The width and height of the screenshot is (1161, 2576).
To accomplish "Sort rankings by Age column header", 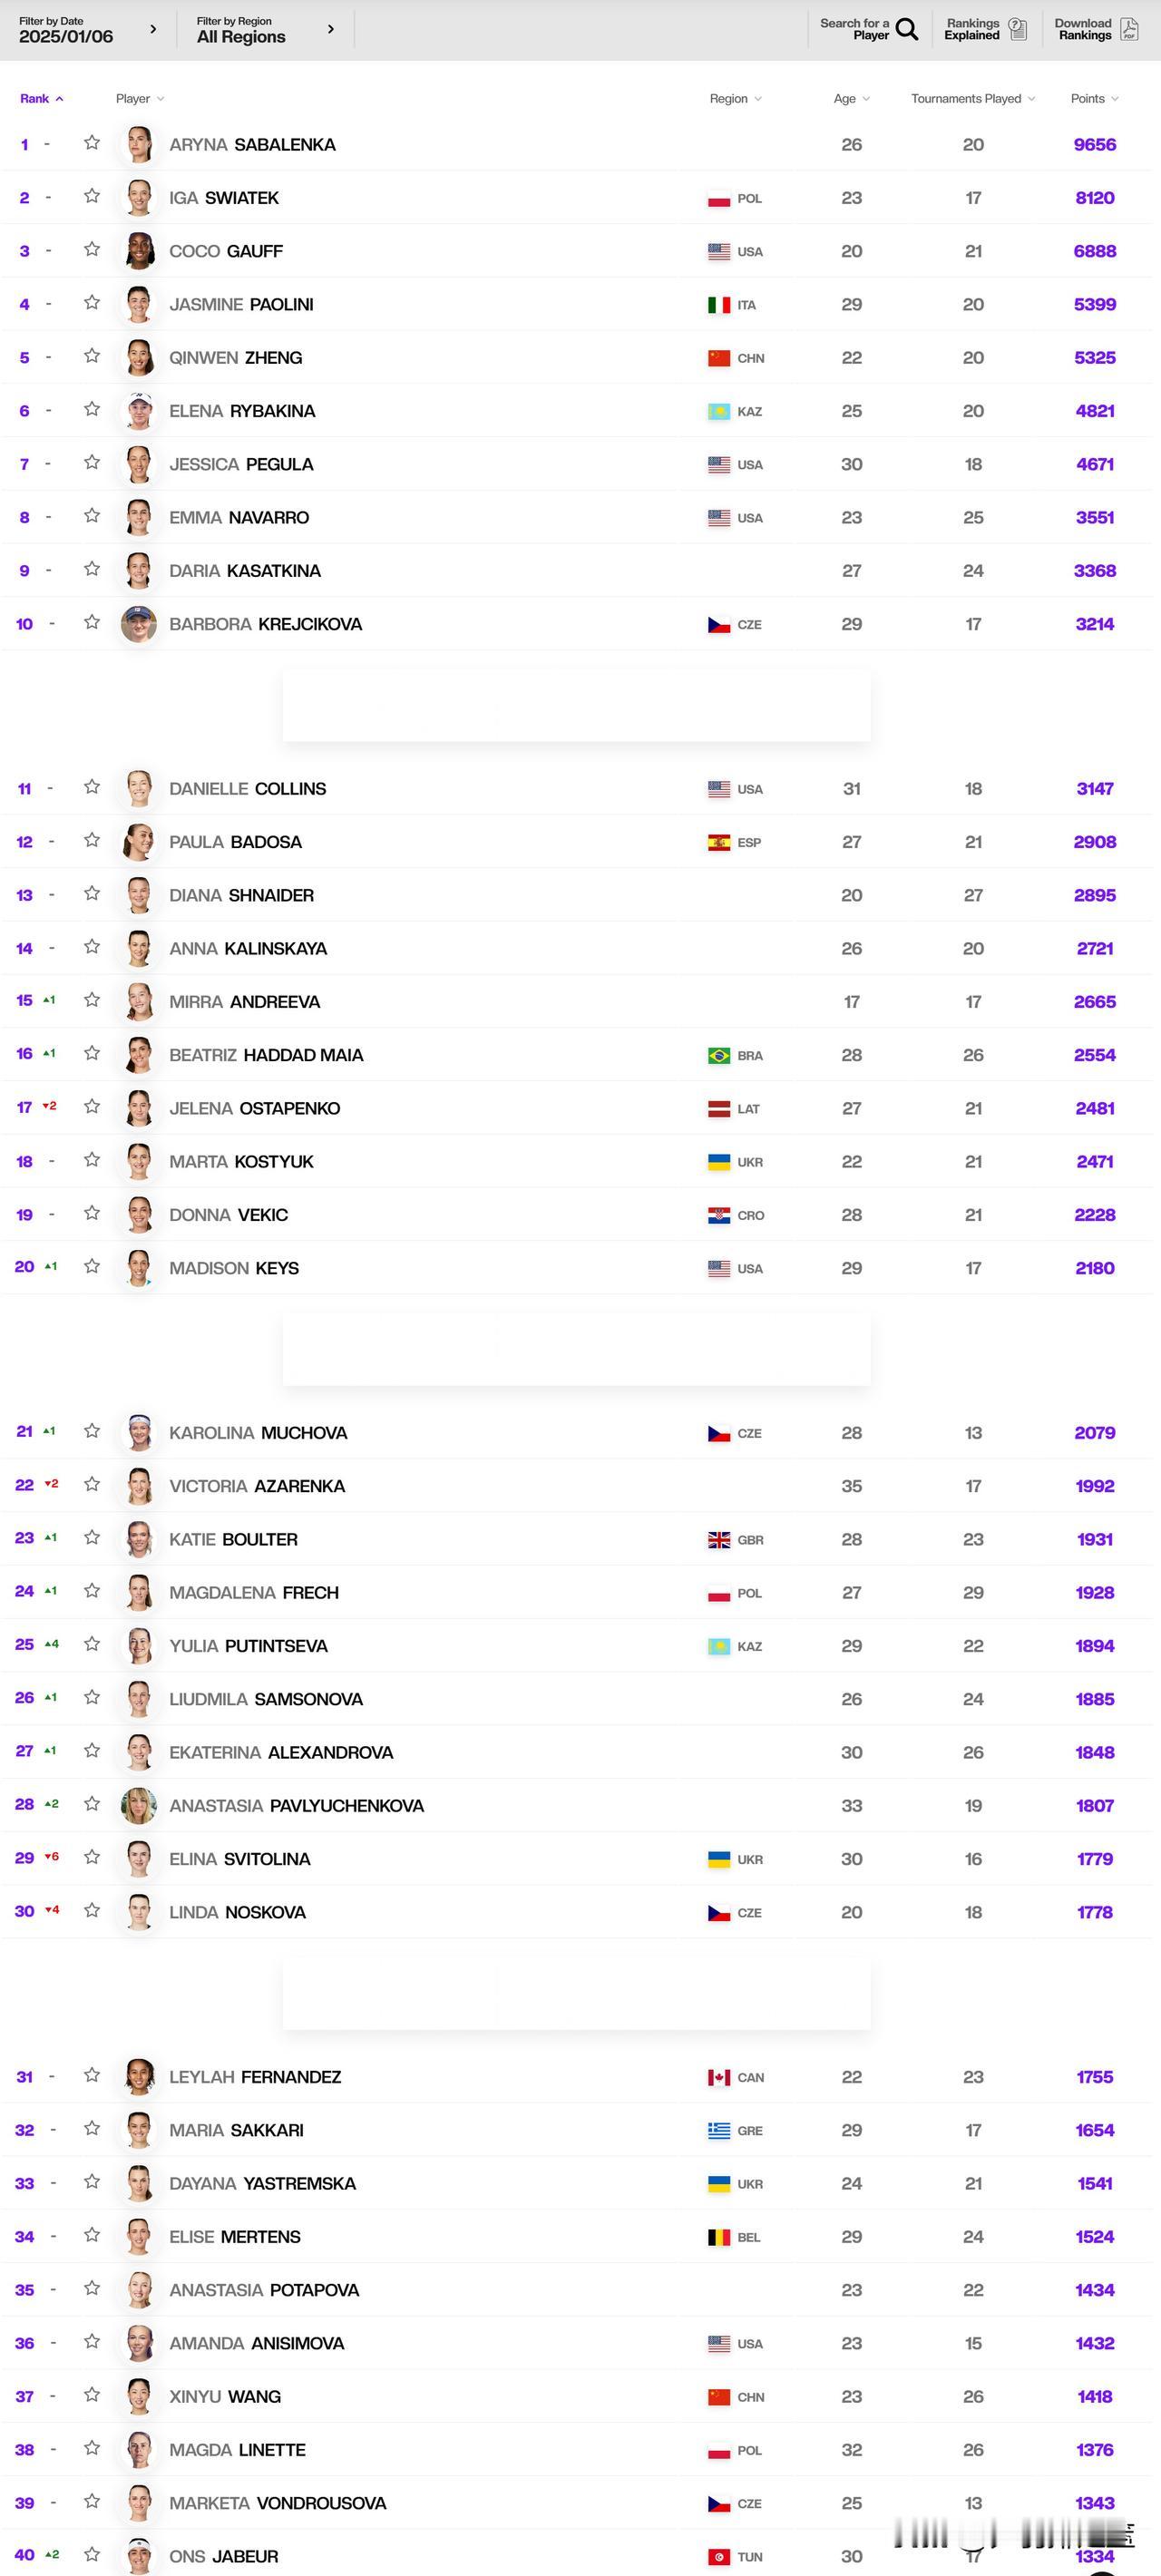I will point(851,99).
